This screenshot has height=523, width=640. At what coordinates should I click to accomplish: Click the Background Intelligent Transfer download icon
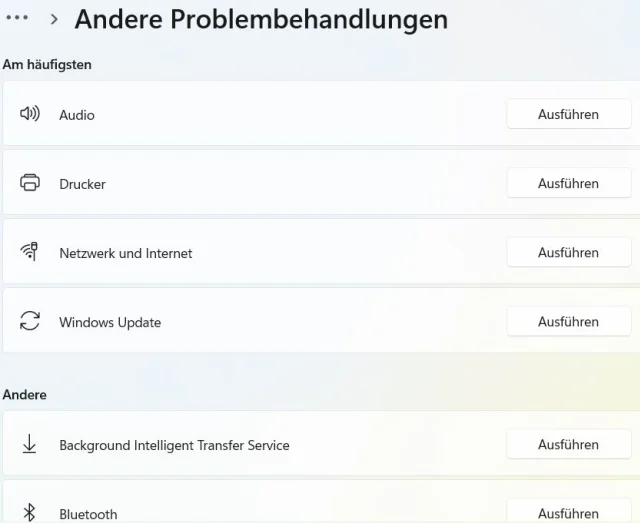click(30, 445)
